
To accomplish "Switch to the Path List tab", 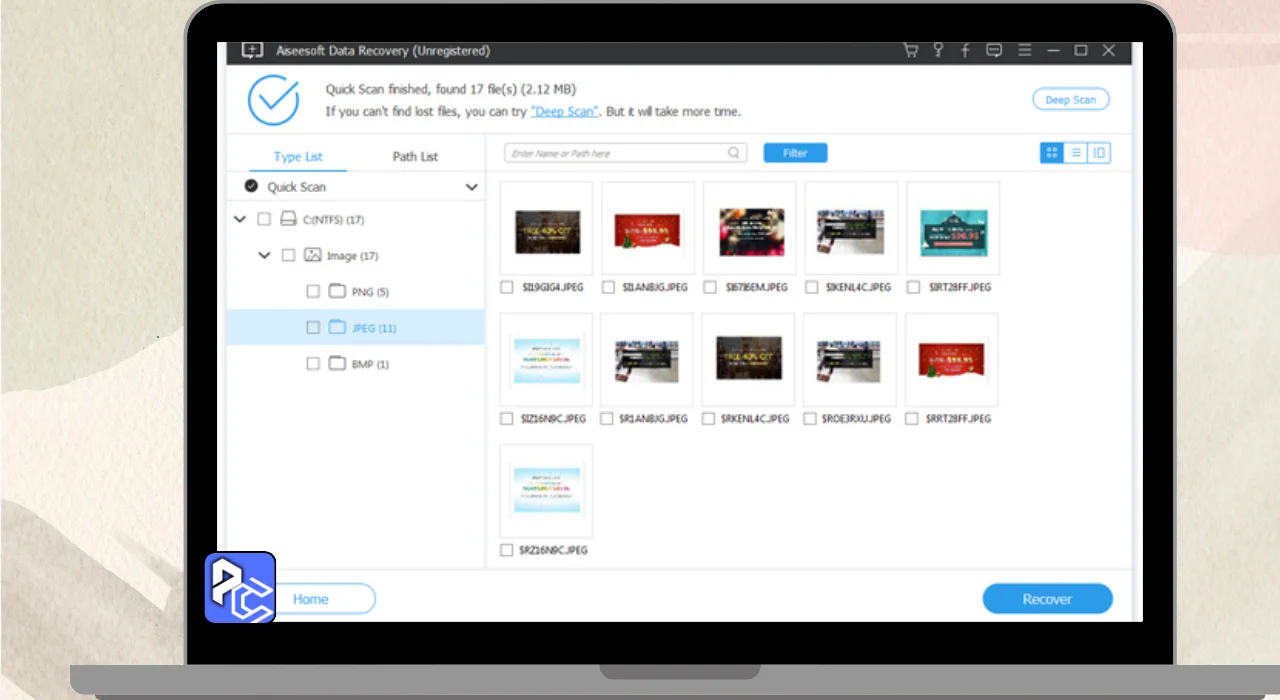I will [x=415, y=157].
